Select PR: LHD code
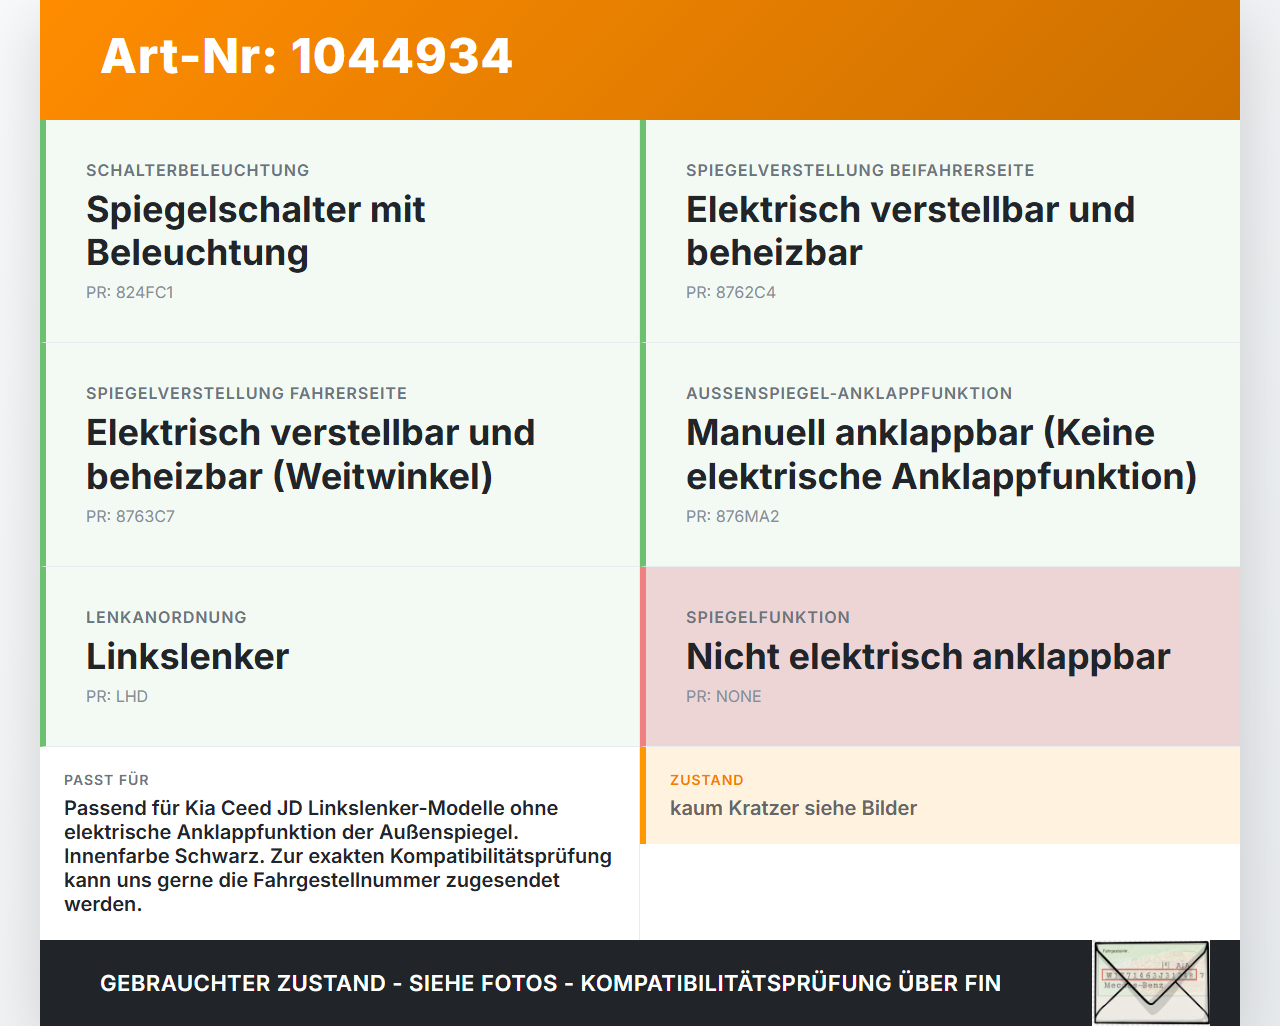The image size is (1280, 1026). pyautogui.click(x=117, y=696)
